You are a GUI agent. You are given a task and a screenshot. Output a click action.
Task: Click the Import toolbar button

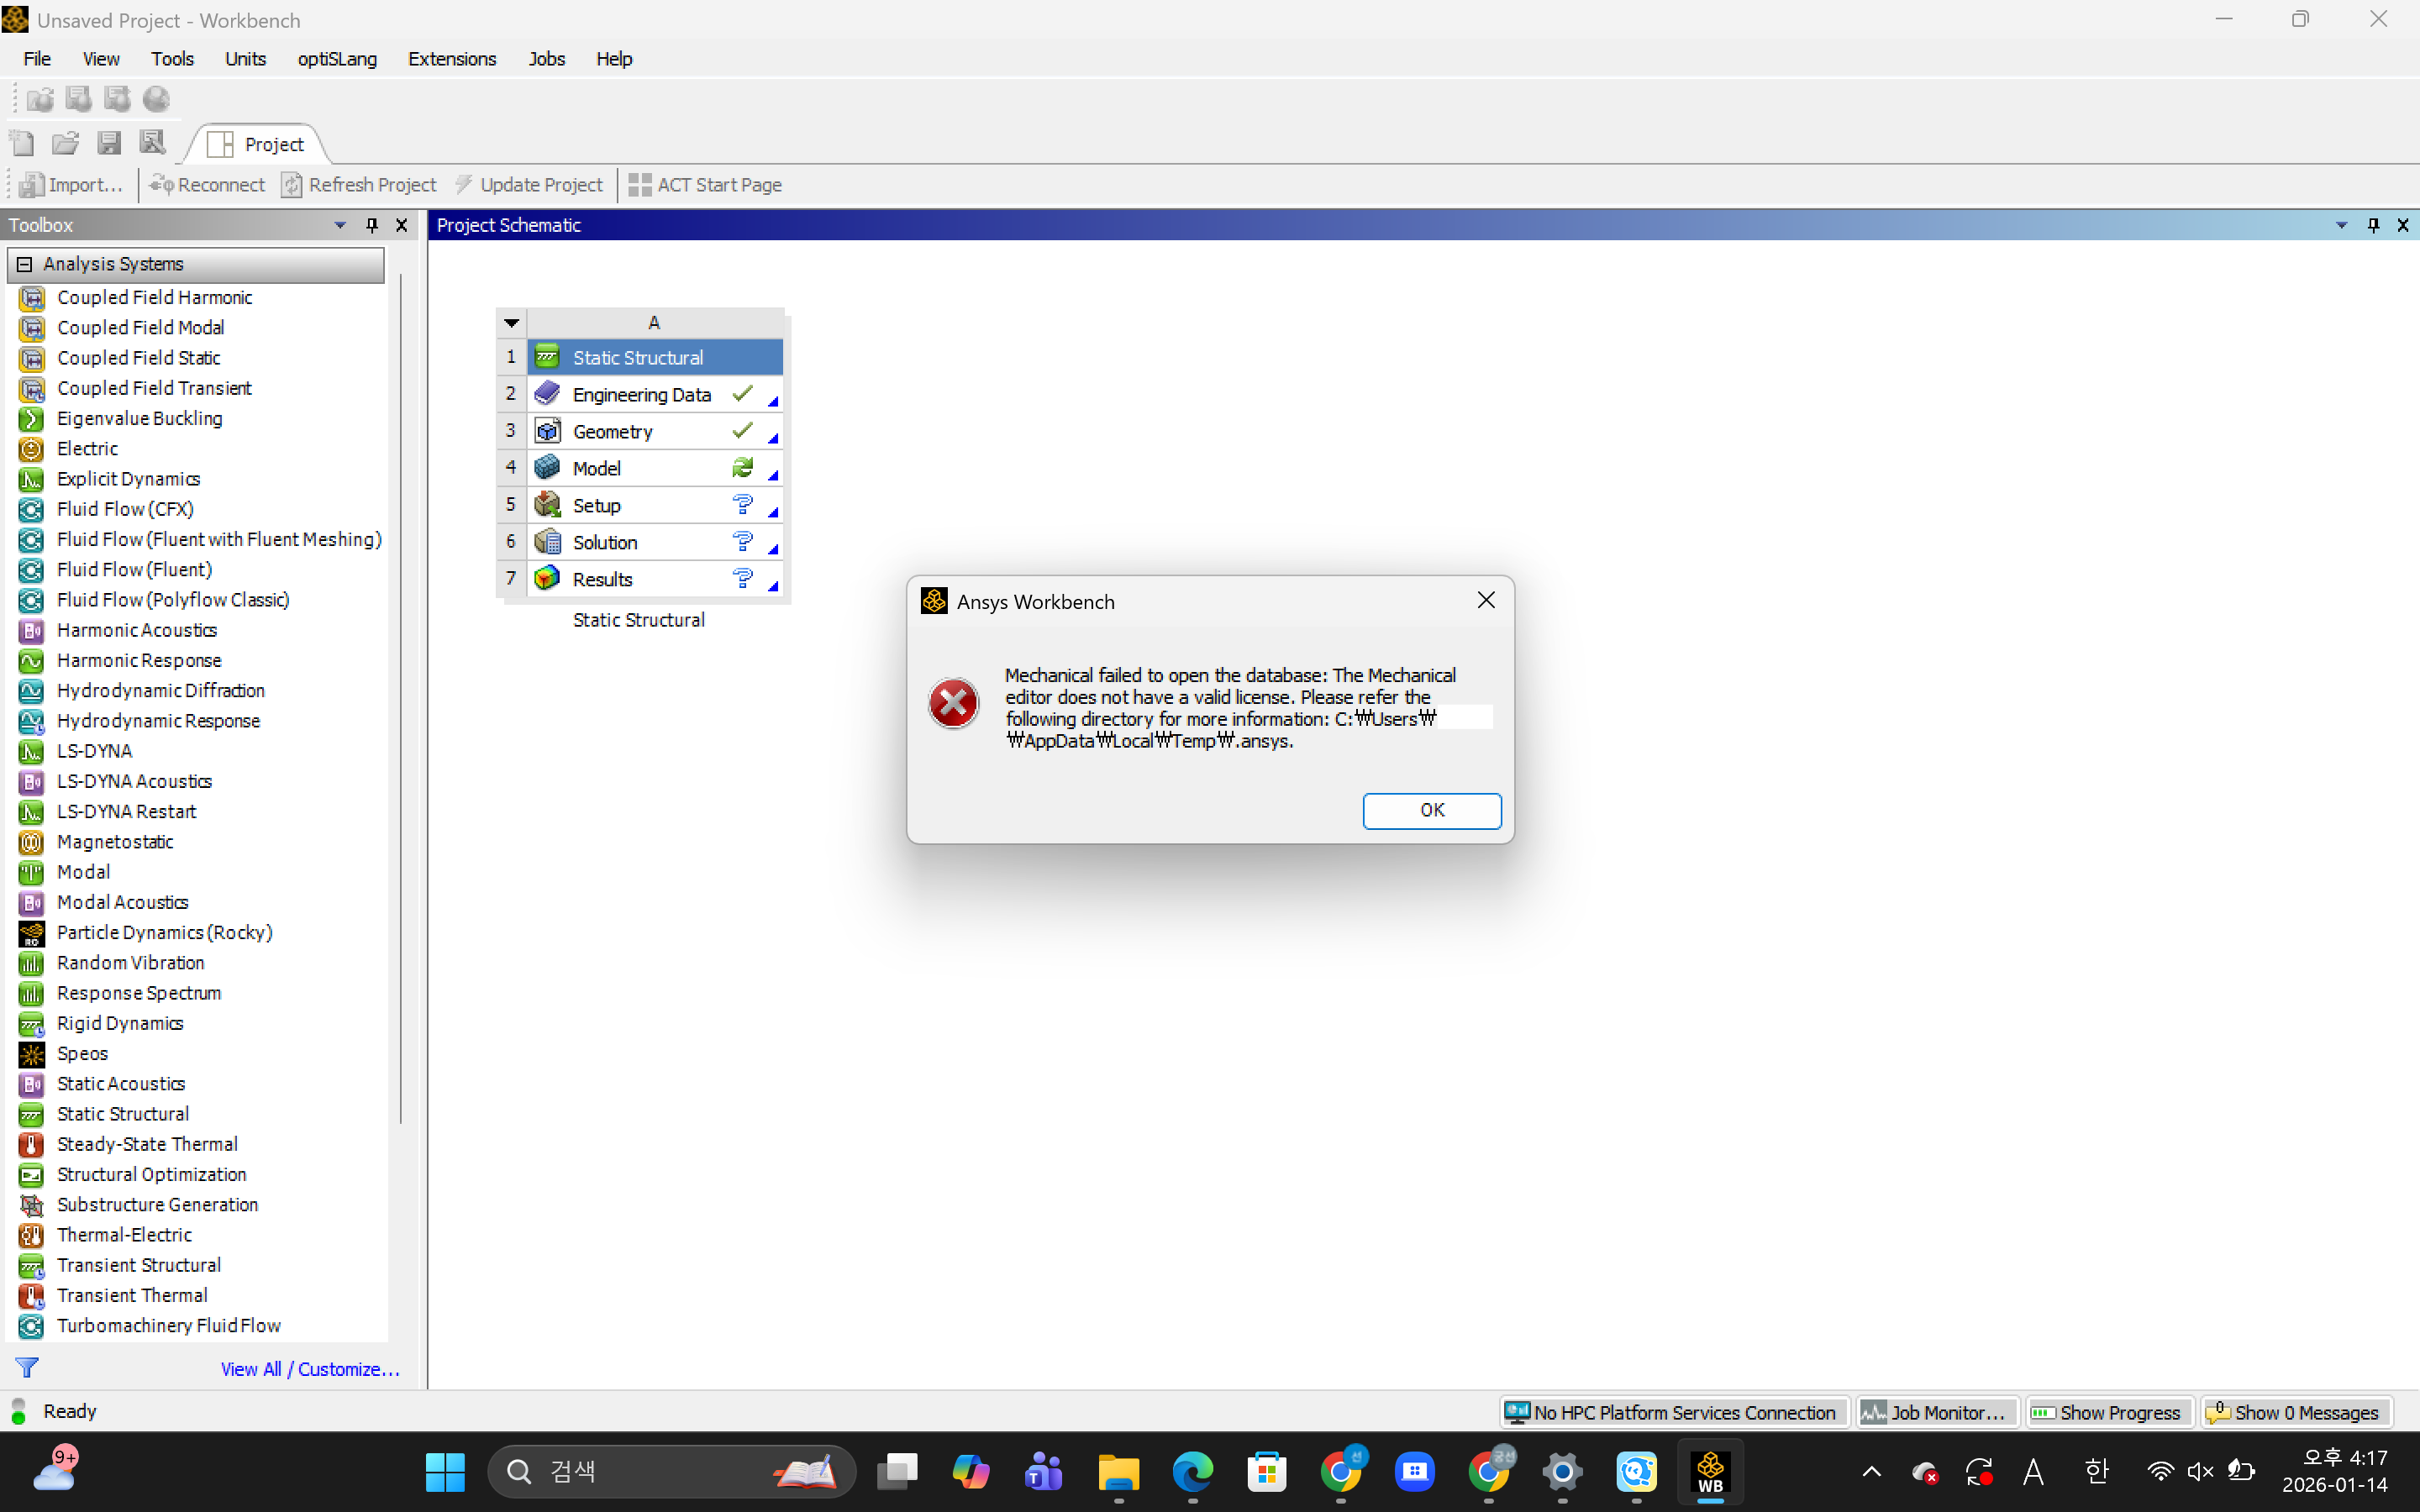point(71,185)
